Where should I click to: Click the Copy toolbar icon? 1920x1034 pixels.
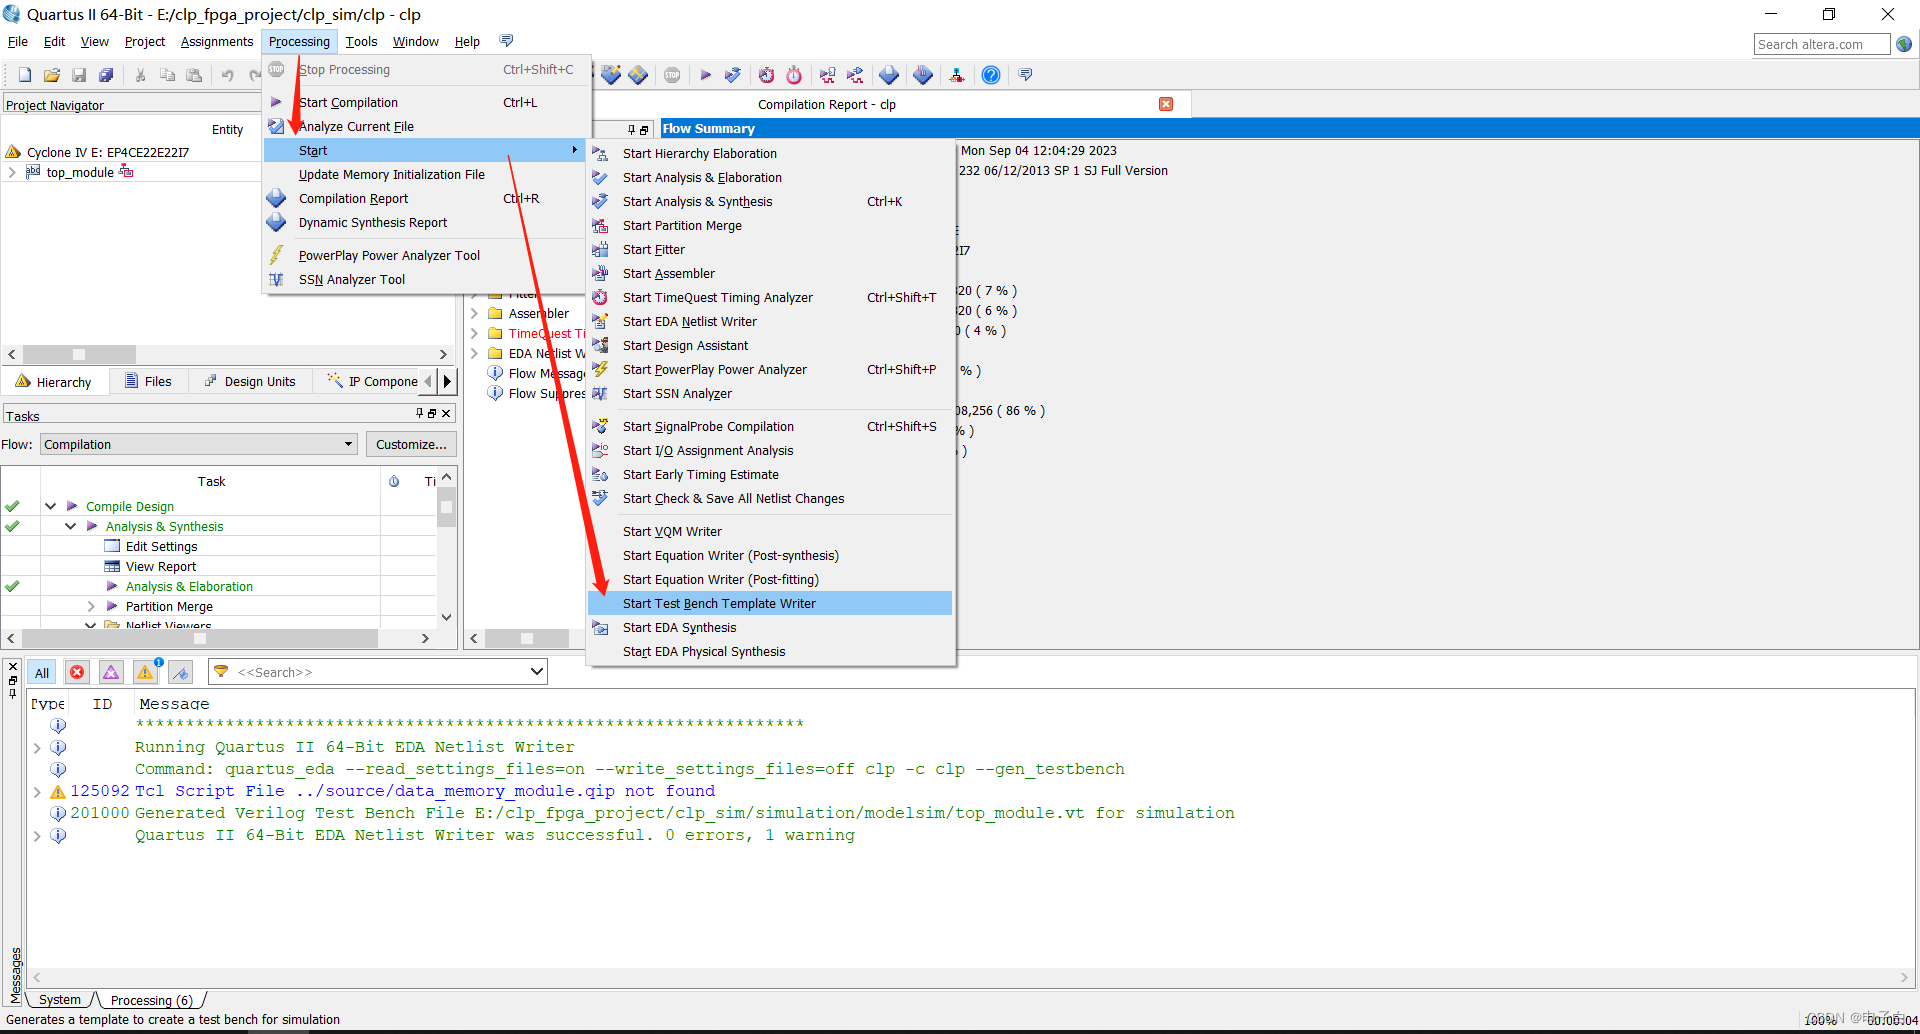(x=167, y=75)
